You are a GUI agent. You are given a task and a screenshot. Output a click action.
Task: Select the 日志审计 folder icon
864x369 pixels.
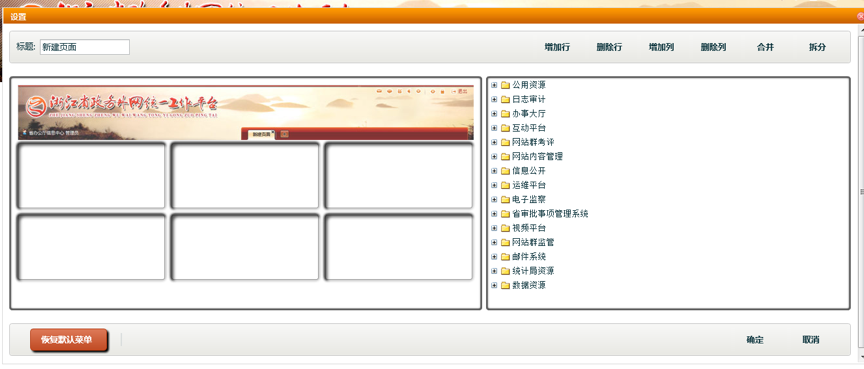(505, 100)
